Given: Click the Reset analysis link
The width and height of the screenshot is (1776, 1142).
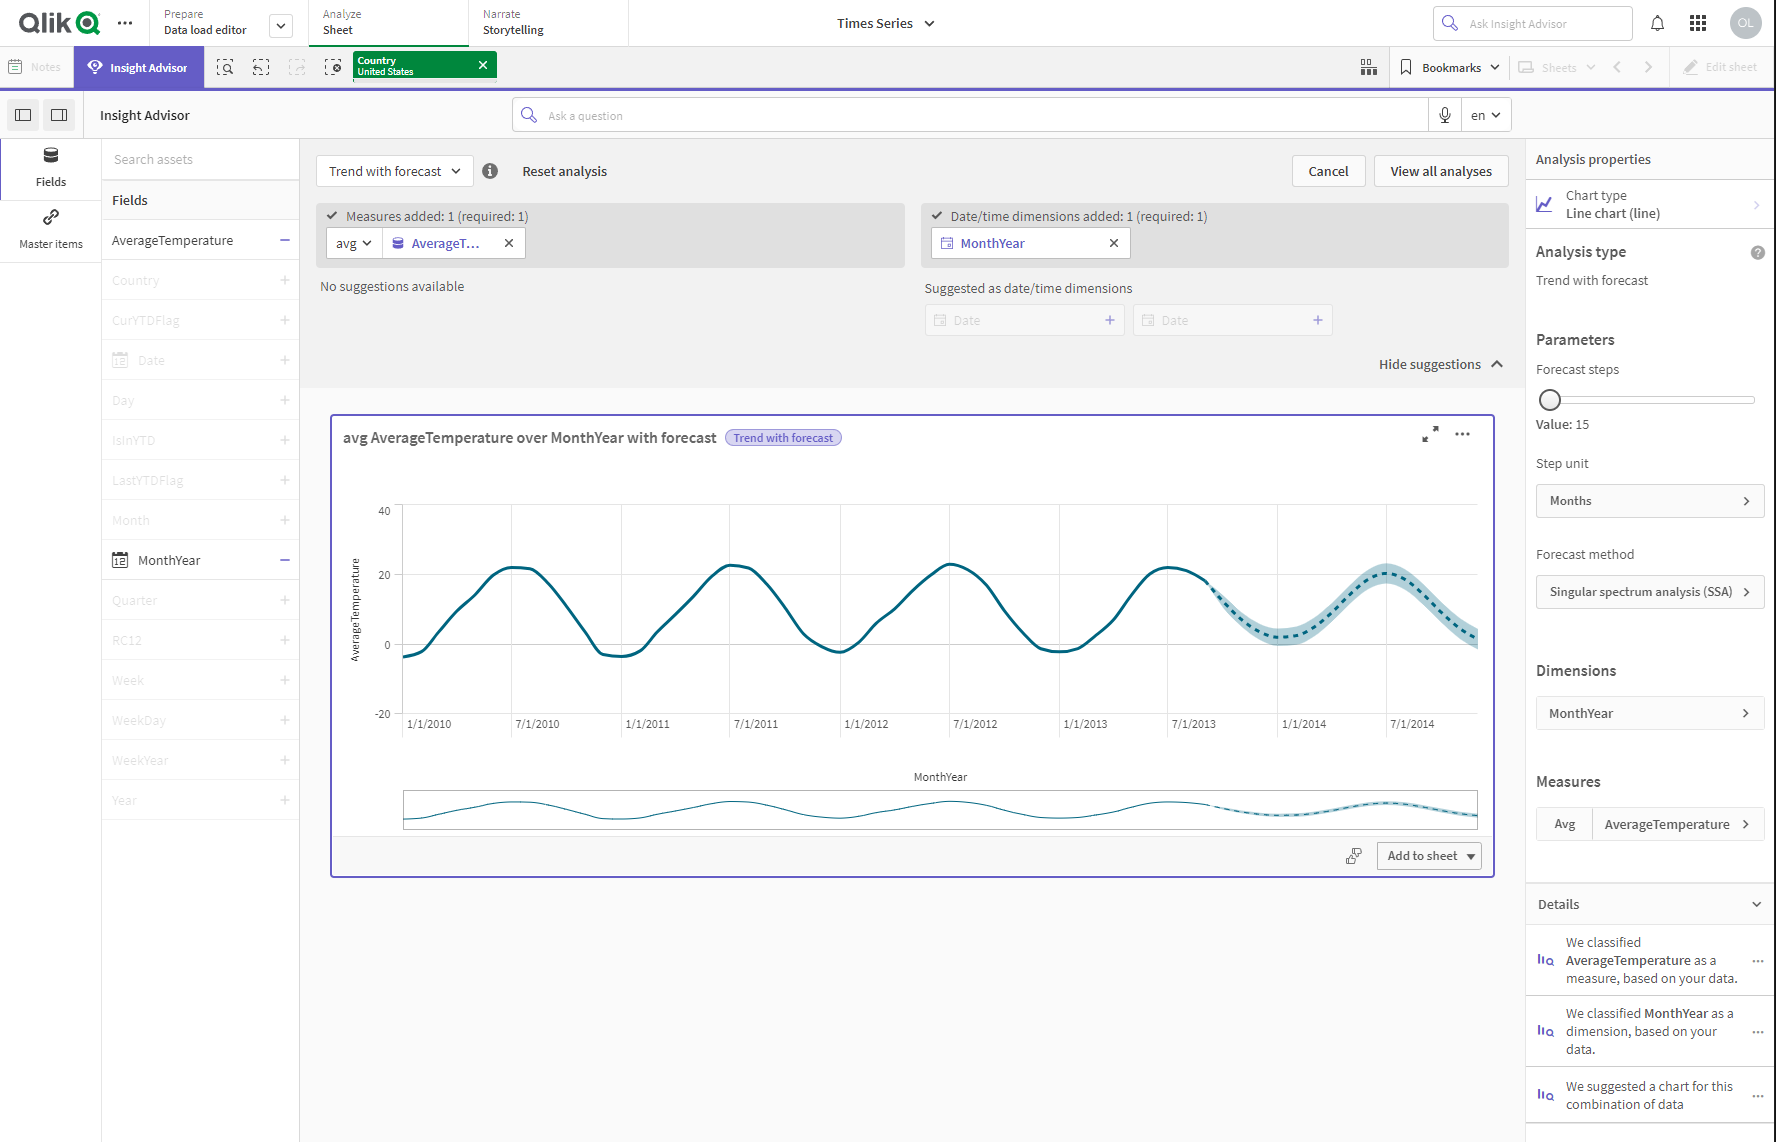Looking at the screenshot, I should coord(564,171).
